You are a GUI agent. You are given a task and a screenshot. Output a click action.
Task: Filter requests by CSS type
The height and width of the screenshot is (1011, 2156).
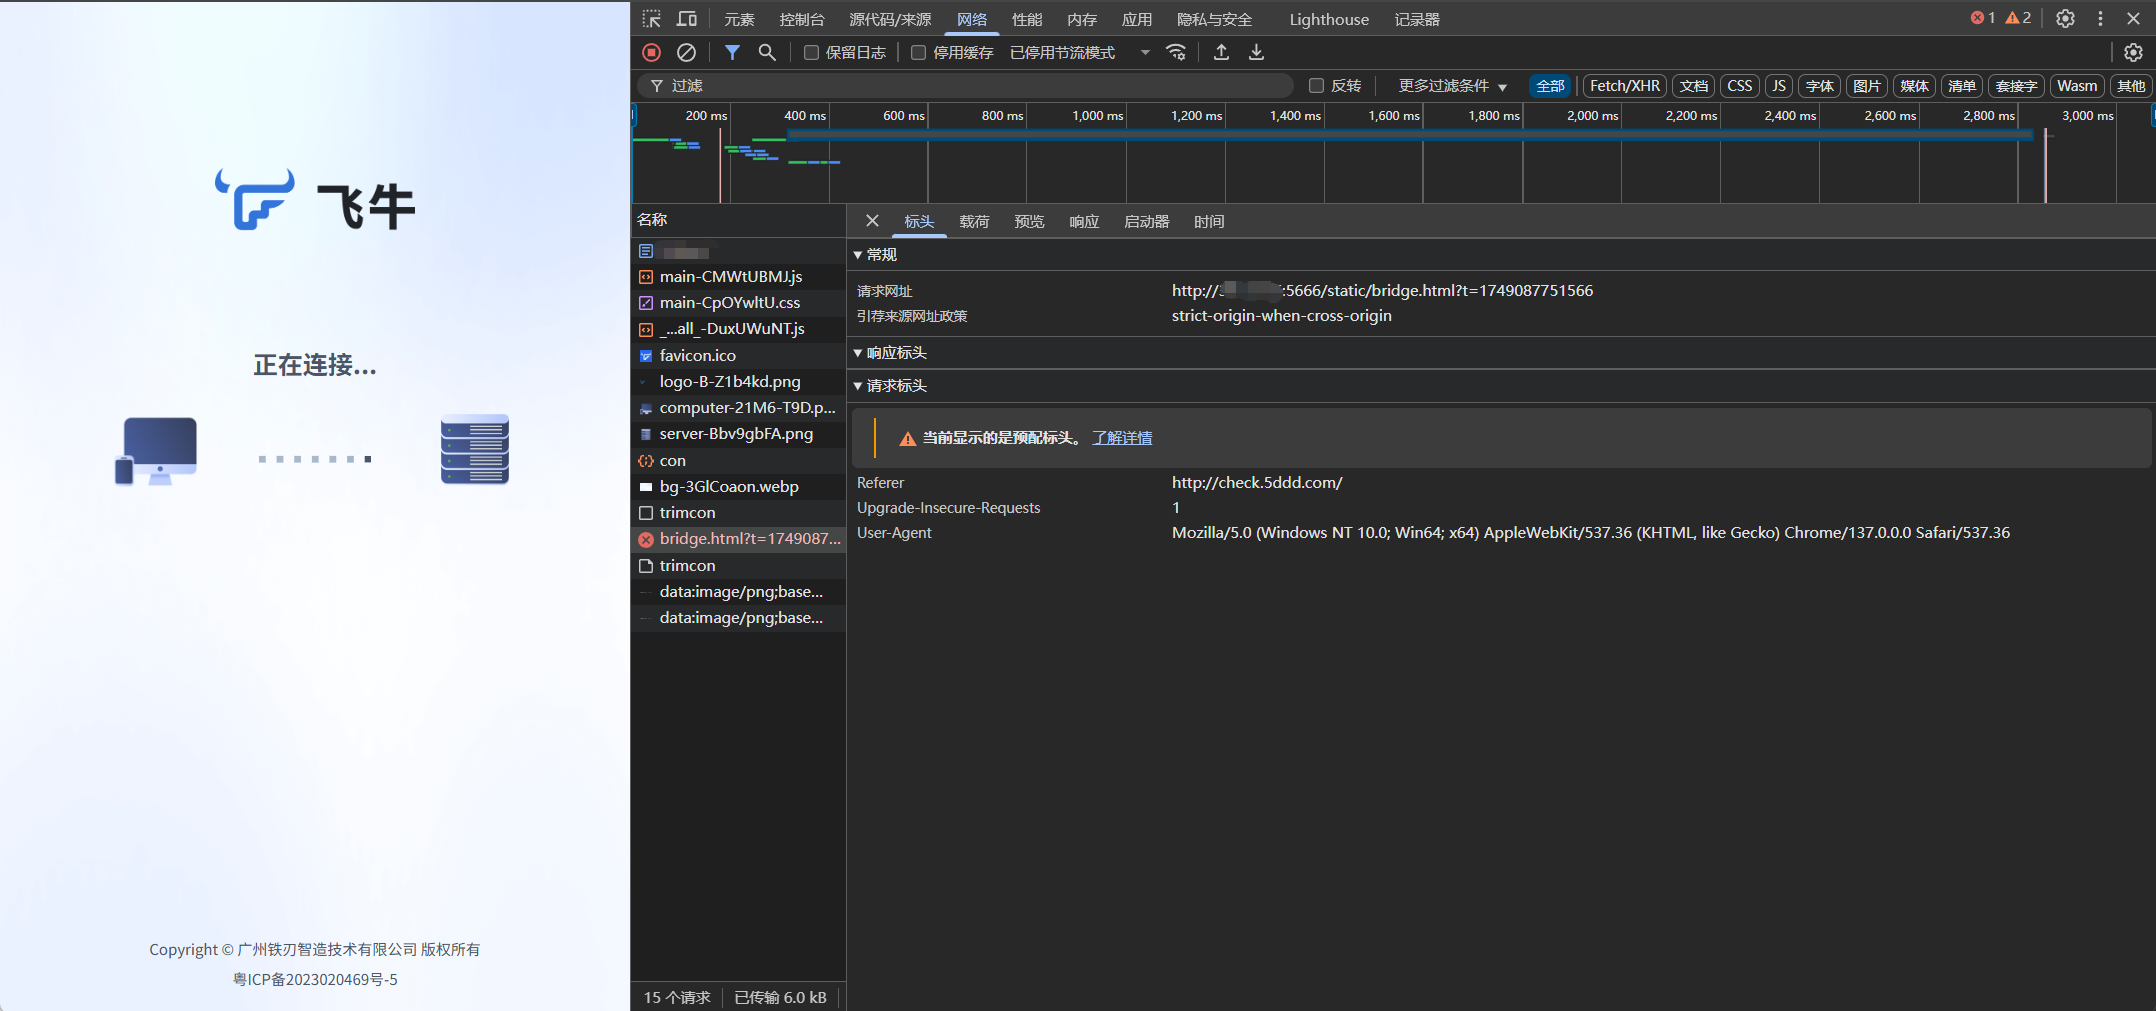tap(1740, 86)
